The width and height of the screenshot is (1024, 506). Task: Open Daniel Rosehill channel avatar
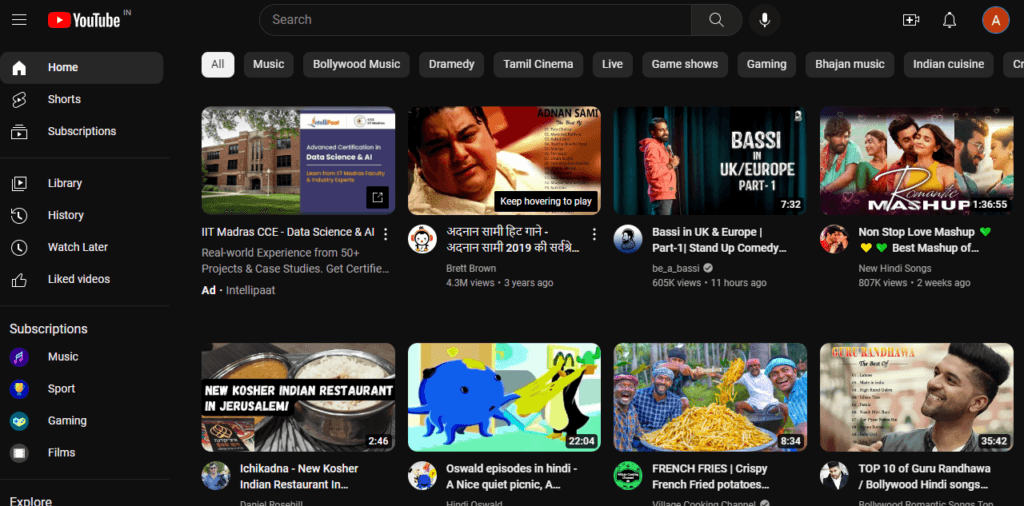pos(216,475)
